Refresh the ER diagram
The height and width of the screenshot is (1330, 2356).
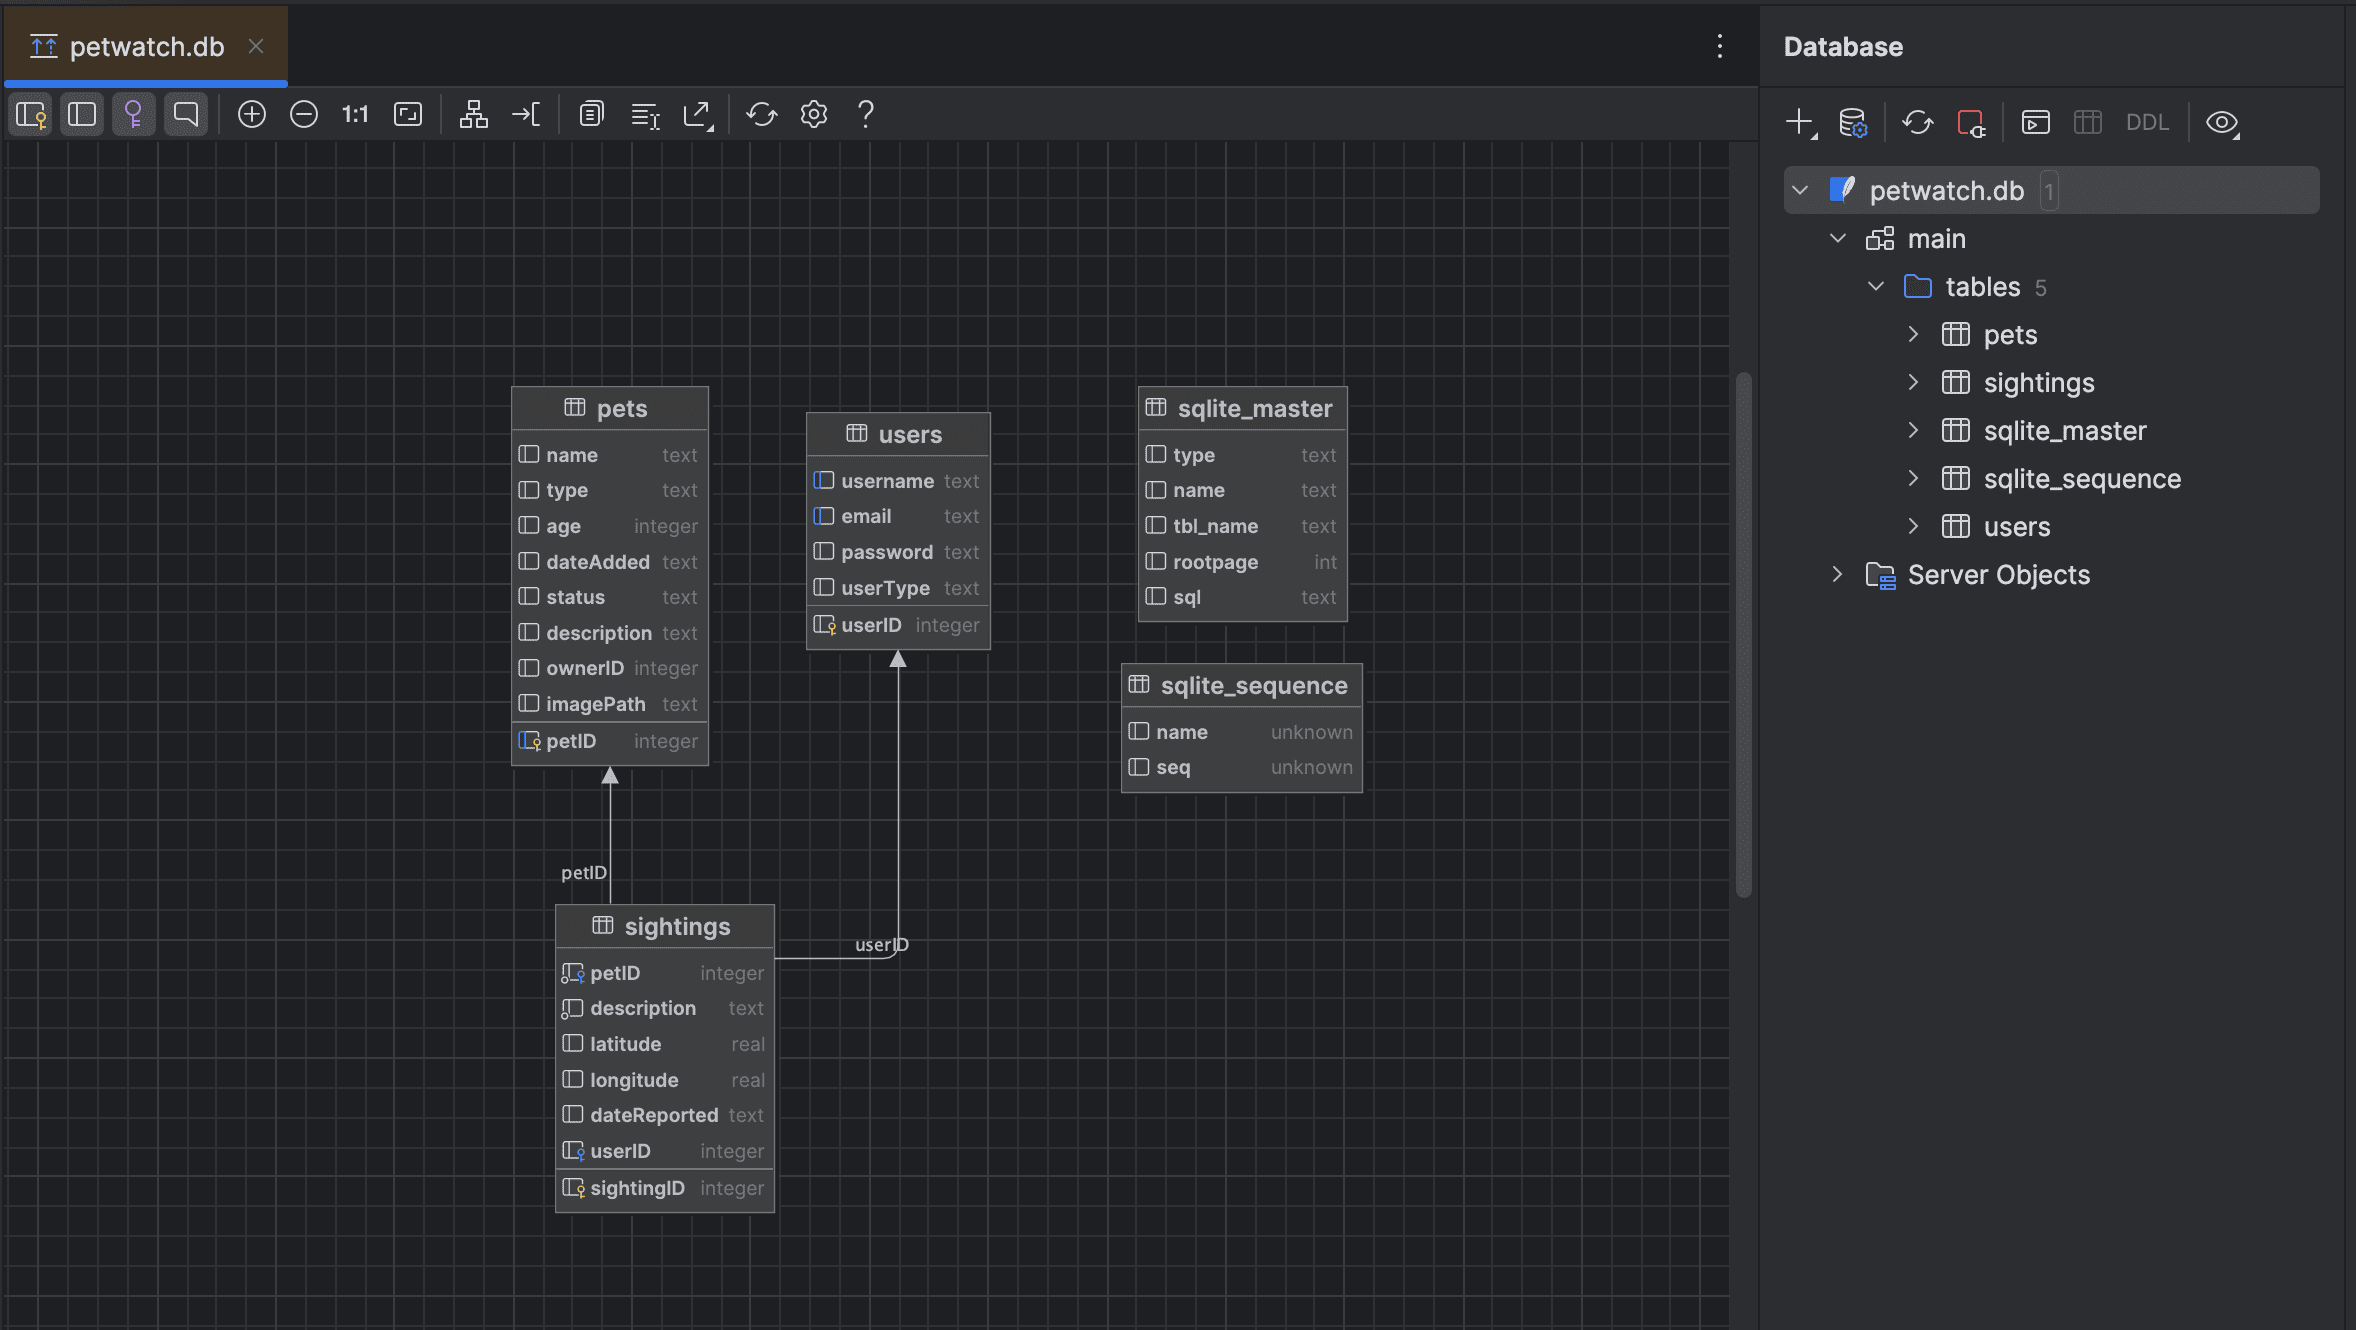(762, 114)
